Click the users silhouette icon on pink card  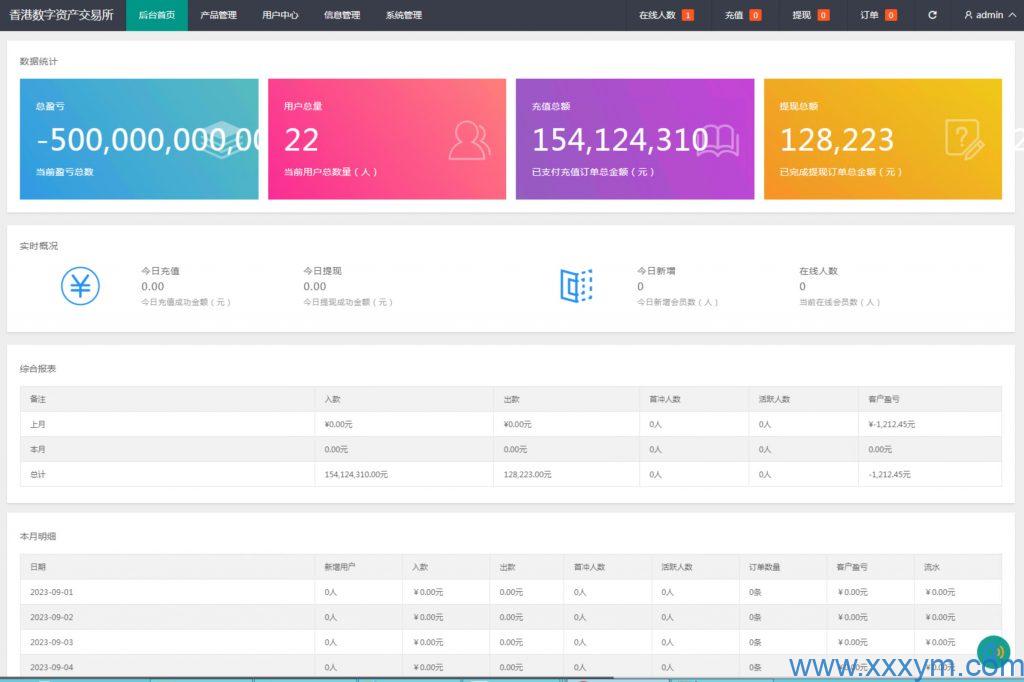pos(469,140)
